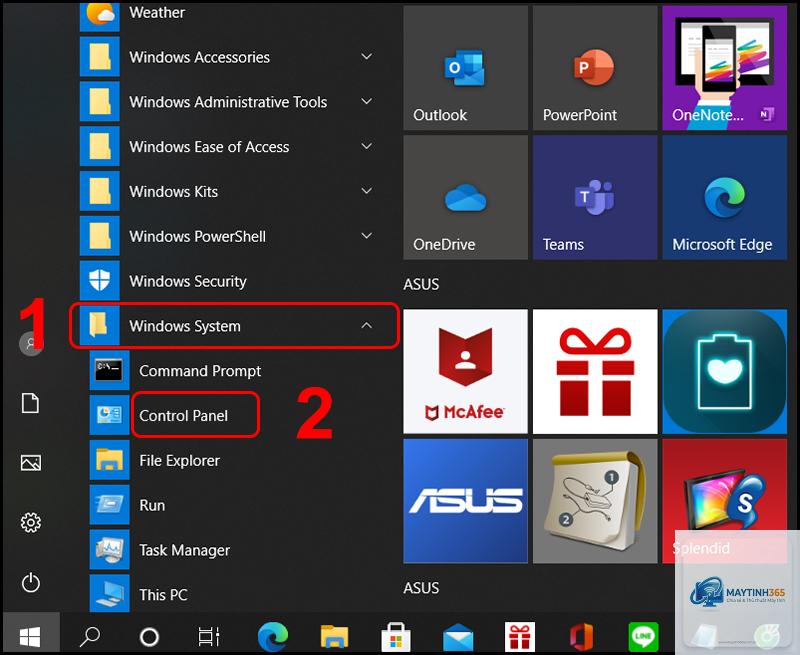Image resolution: width=800 pixels, height=655 pixels.
Task: Click the red gift box tile
Action: [595, 371]
